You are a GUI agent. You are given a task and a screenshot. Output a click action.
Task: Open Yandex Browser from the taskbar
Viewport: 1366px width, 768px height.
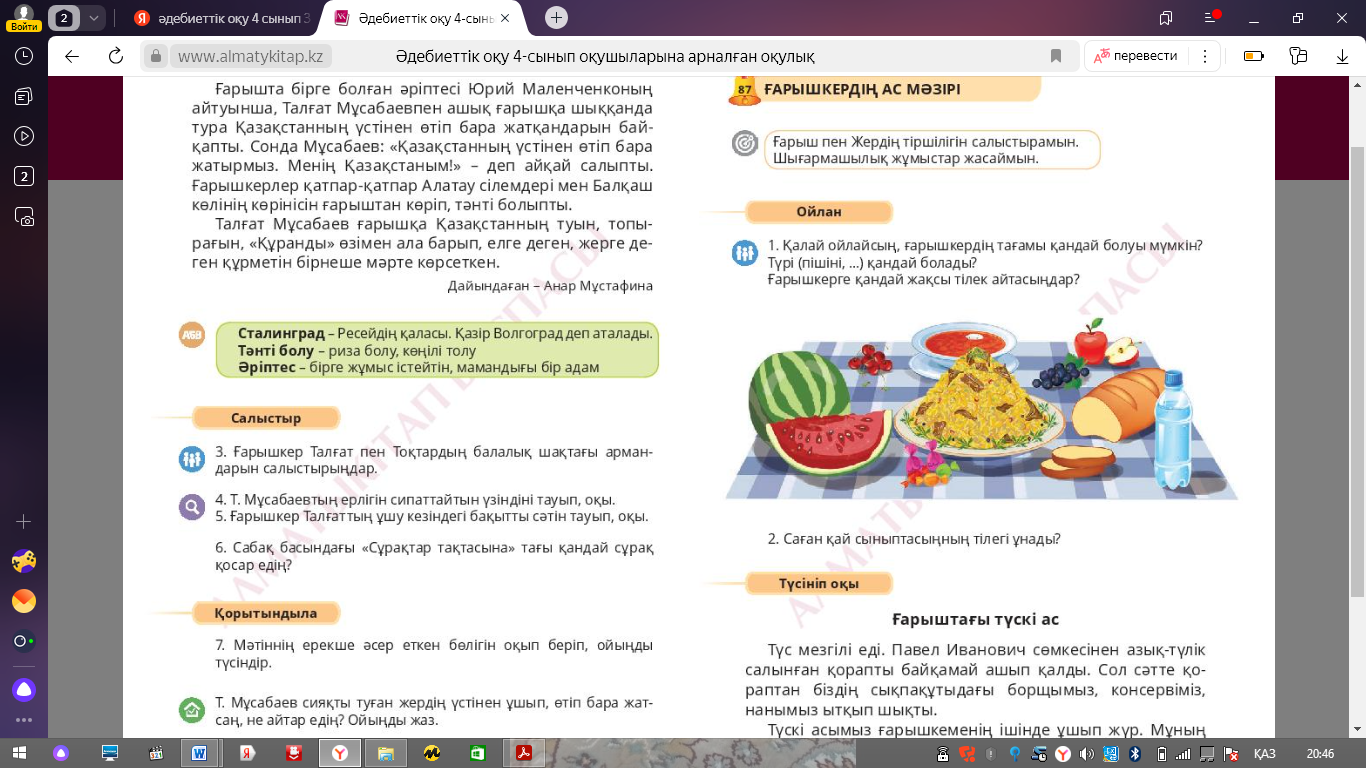pyautogui.click(x=341, y=753)
